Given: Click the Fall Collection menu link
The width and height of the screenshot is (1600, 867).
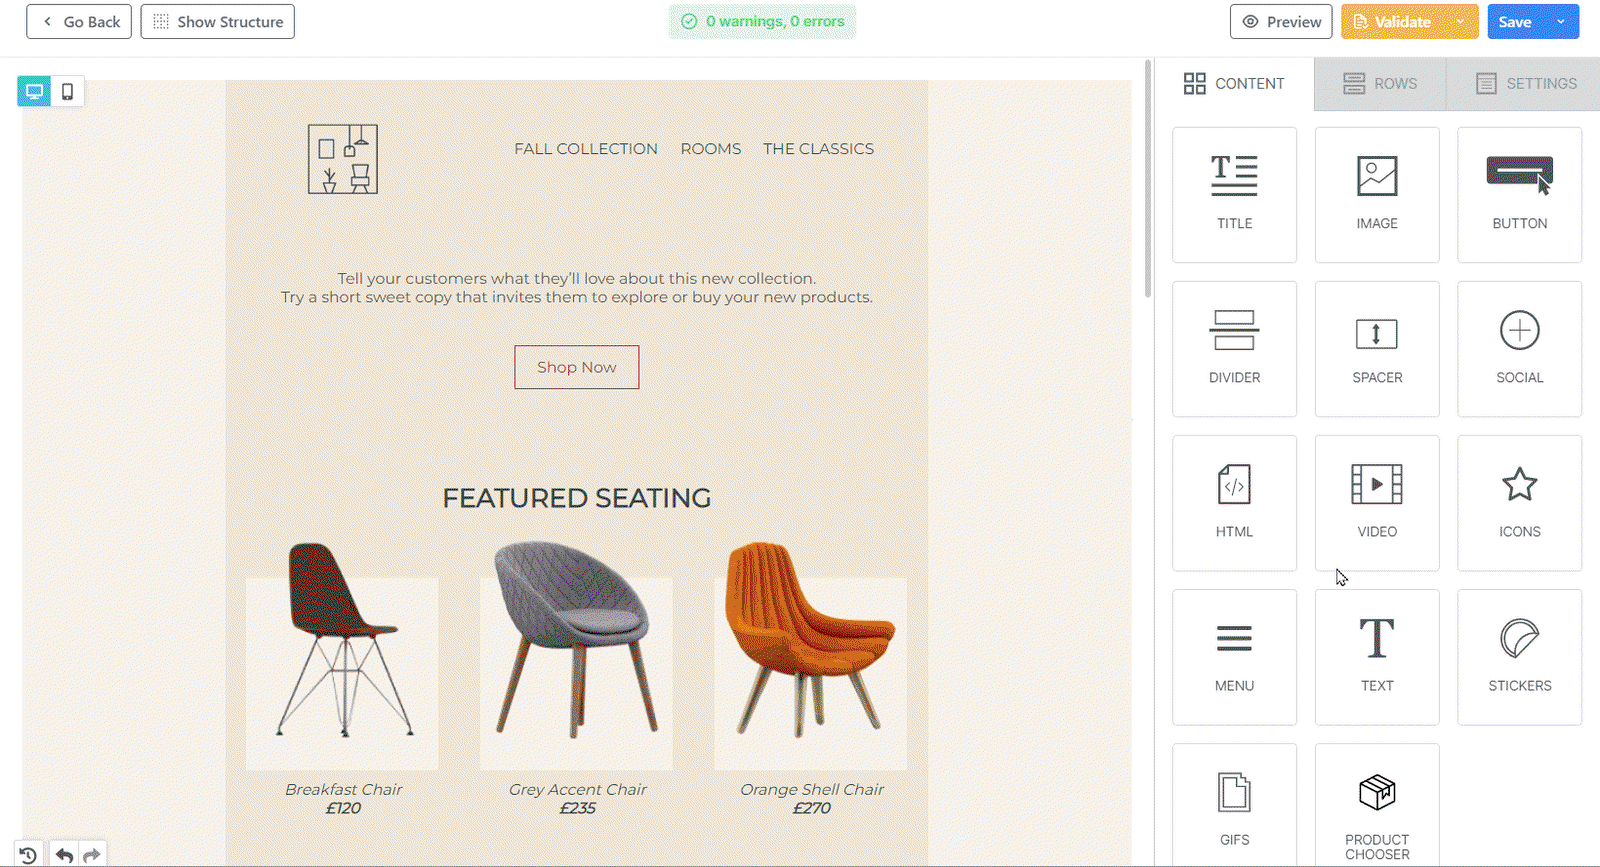Looking at the screenshot, I should click(x=586, y=149).
